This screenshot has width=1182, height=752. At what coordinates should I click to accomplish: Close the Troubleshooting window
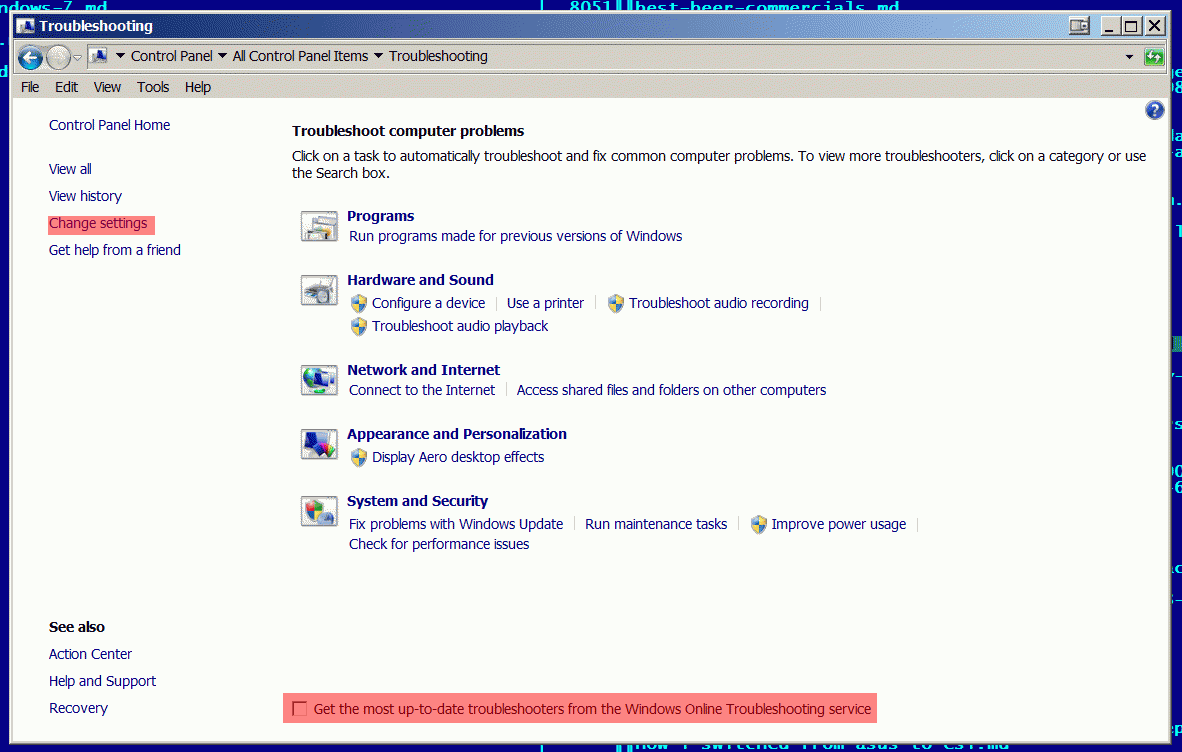coord(1154,26)
